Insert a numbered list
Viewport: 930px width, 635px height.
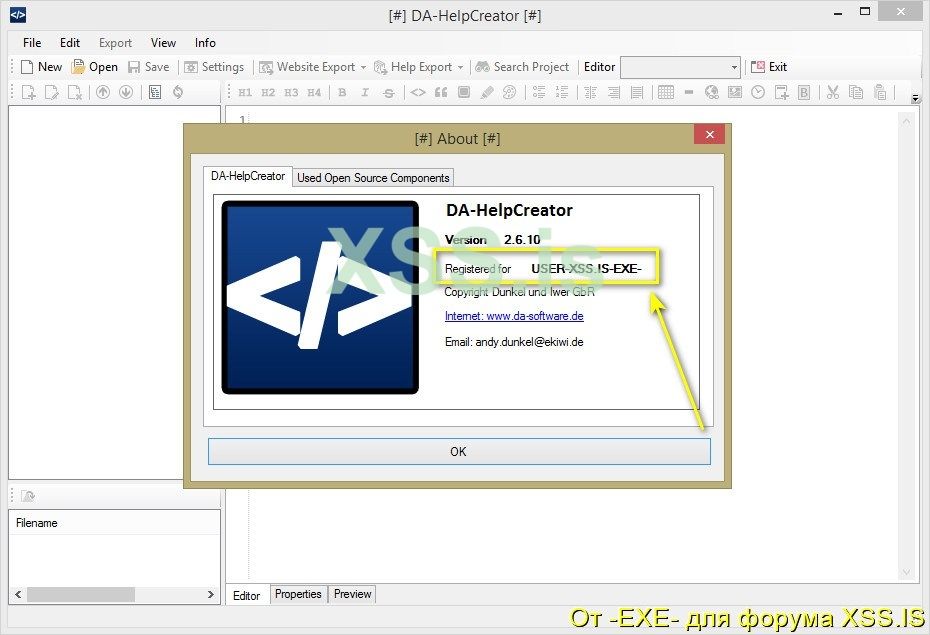(562, 92)
